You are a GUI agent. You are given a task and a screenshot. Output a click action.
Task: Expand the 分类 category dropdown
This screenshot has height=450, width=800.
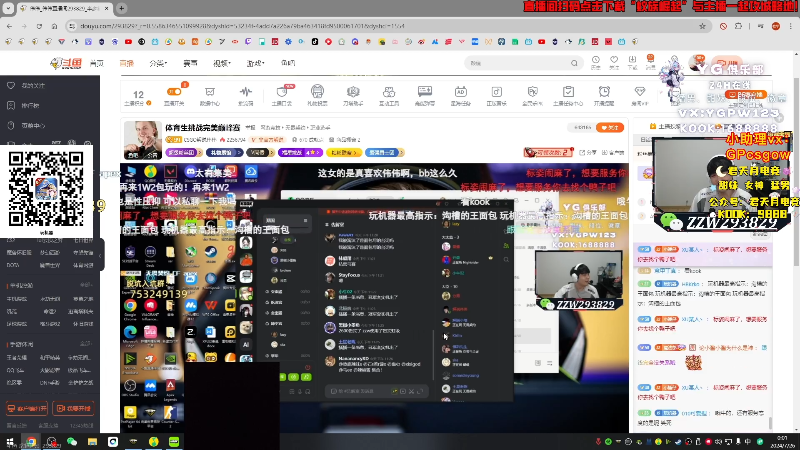tap(158, 63)
